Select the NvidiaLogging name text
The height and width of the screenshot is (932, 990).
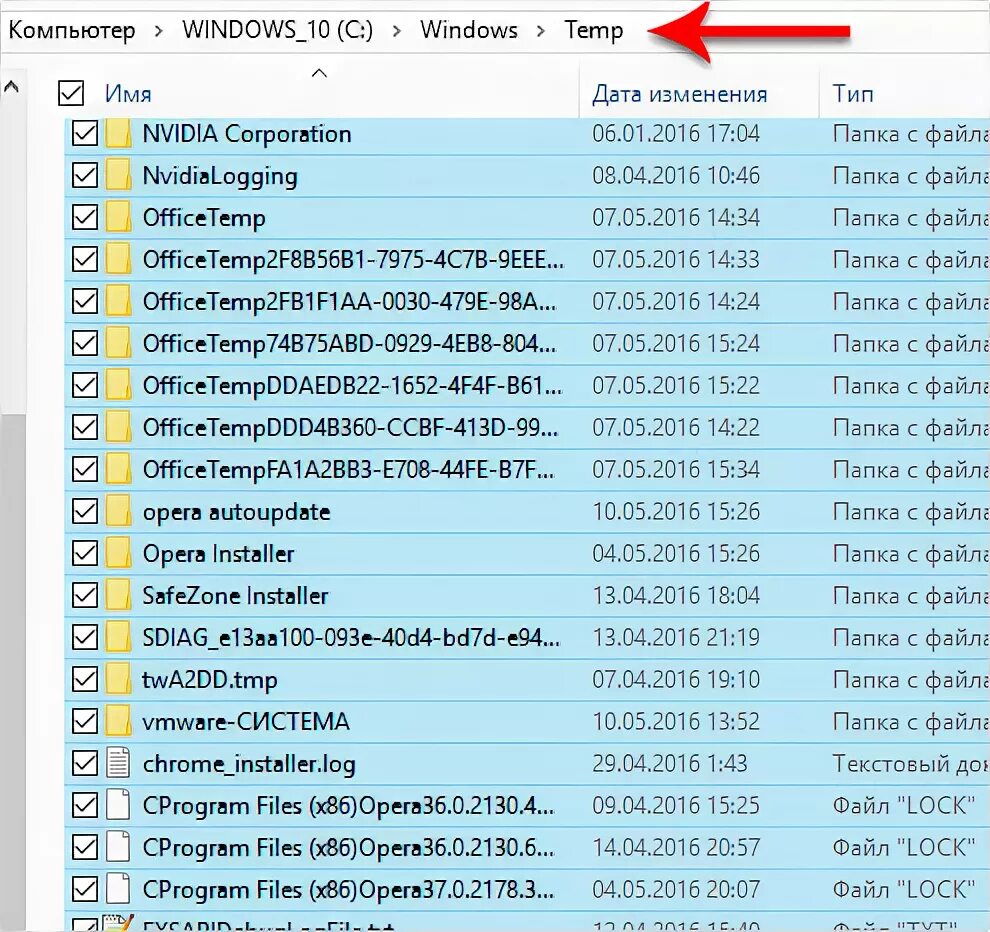click(x=220, y=176)
